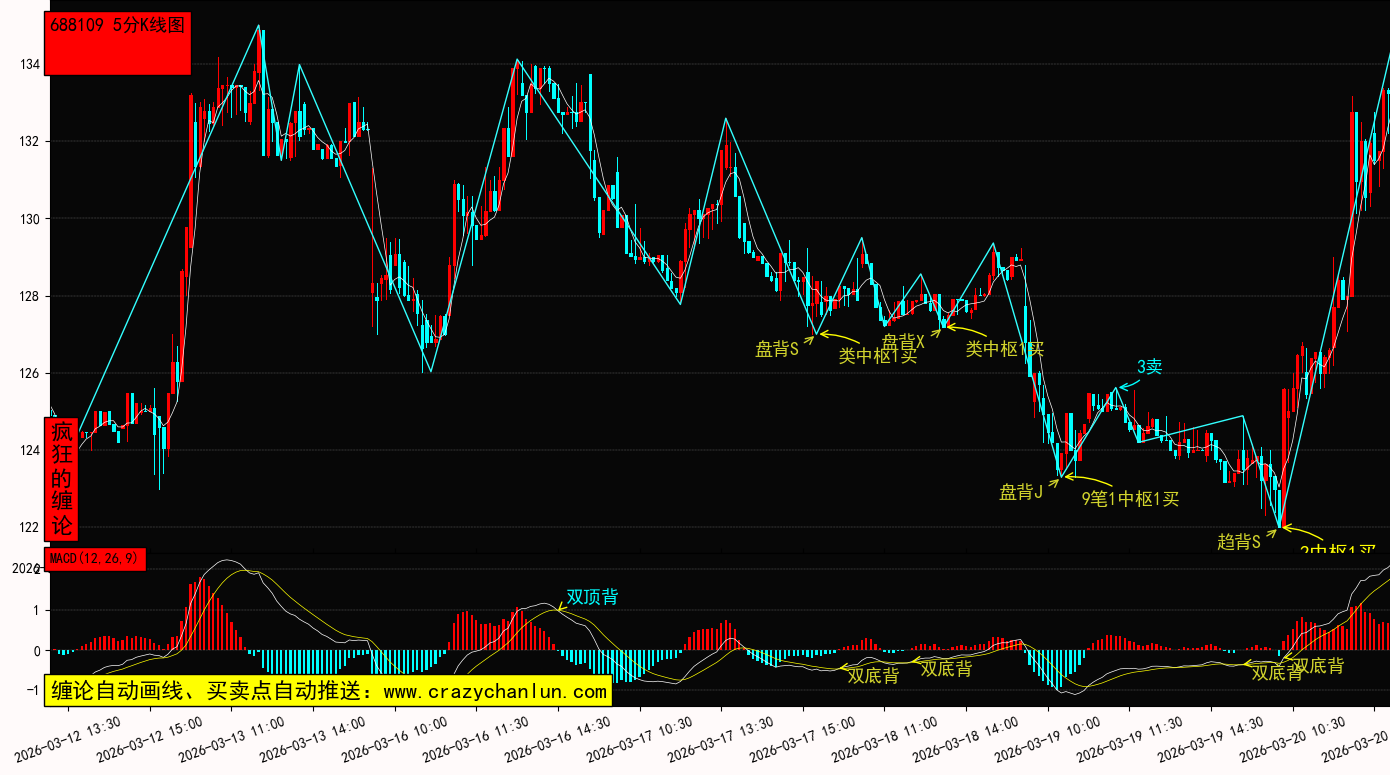Click the 126 price level on axis

pos(28,374)
